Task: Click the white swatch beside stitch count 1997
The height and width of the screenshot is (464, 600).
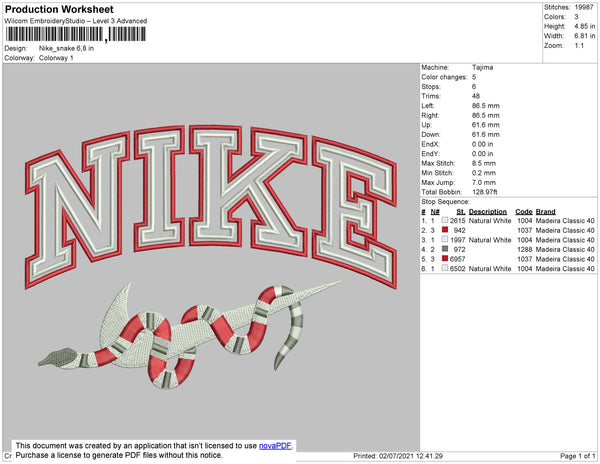Action: point(445,239)
